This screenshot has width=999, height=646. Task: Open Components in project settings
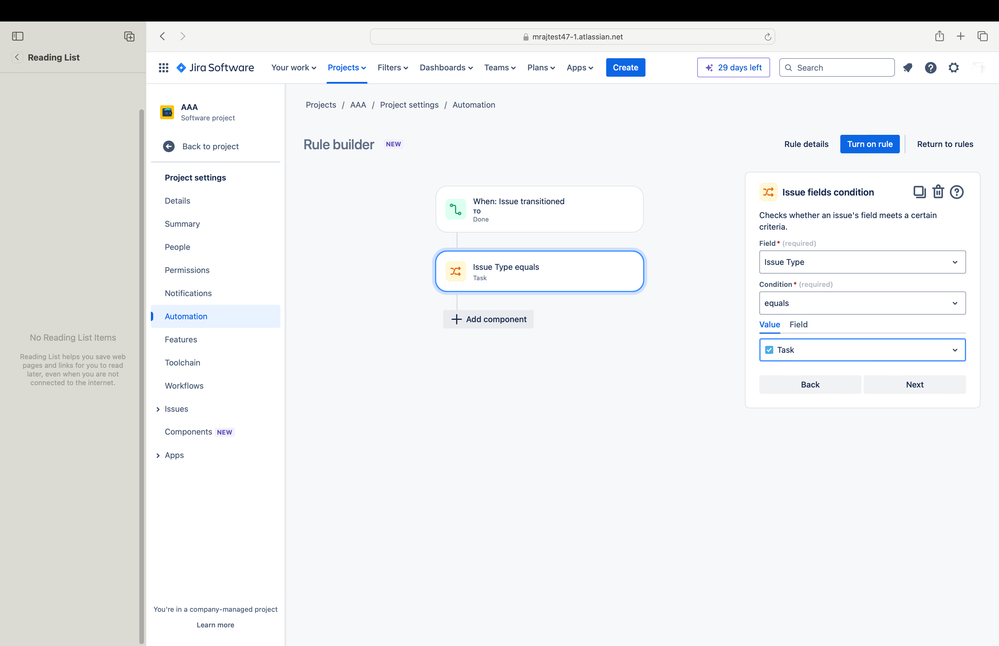[188, 432]
